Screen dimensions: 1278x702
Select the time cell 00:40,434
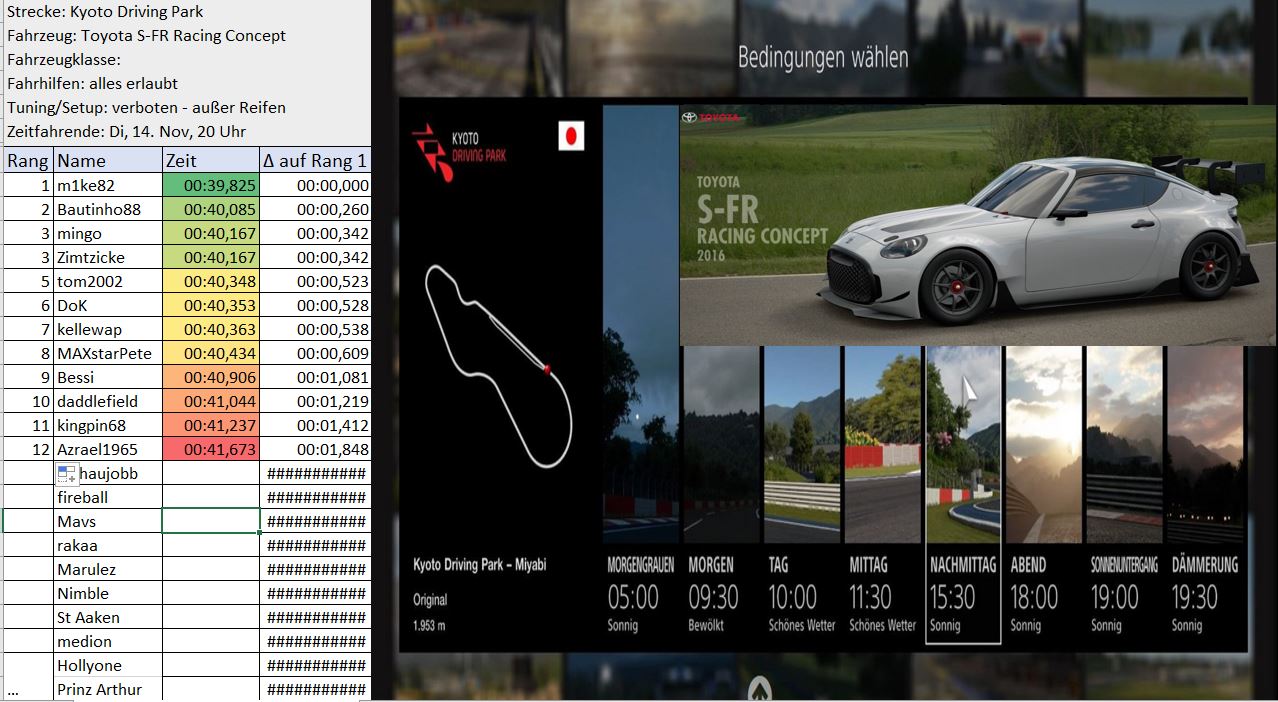211,353
